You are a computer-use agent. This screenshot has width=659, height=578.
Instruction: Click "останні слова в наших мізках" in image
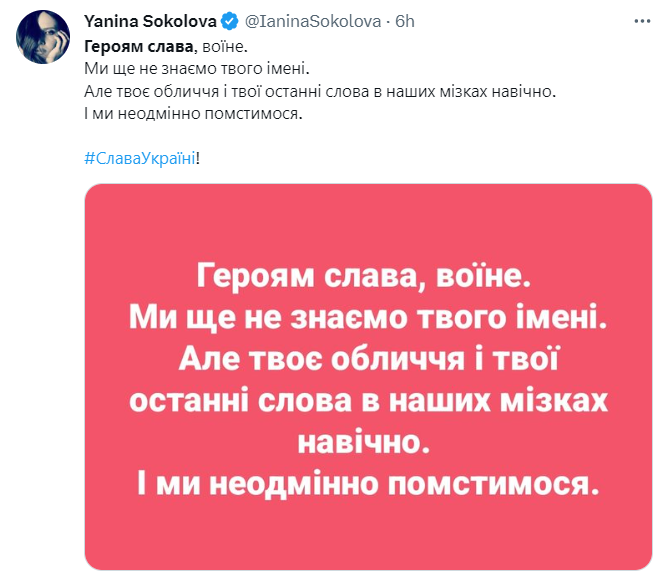click(x=368, y=400)
